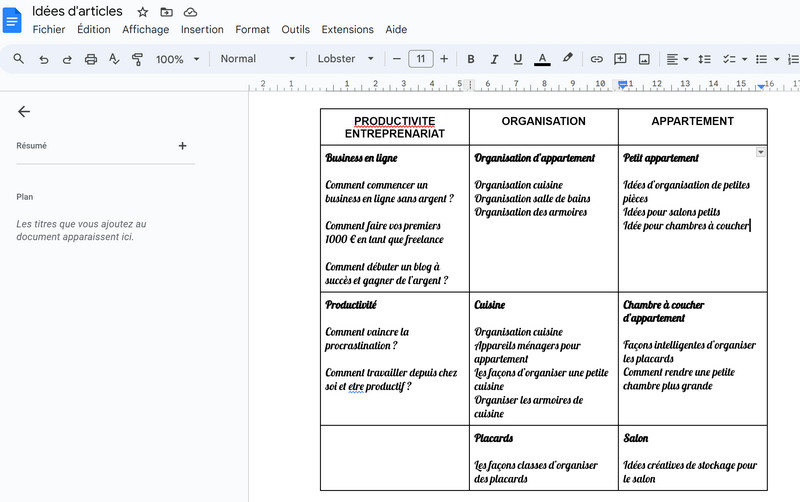Open the highlight color pen tool
800x502 pixels.
click(x=567, y=58)
